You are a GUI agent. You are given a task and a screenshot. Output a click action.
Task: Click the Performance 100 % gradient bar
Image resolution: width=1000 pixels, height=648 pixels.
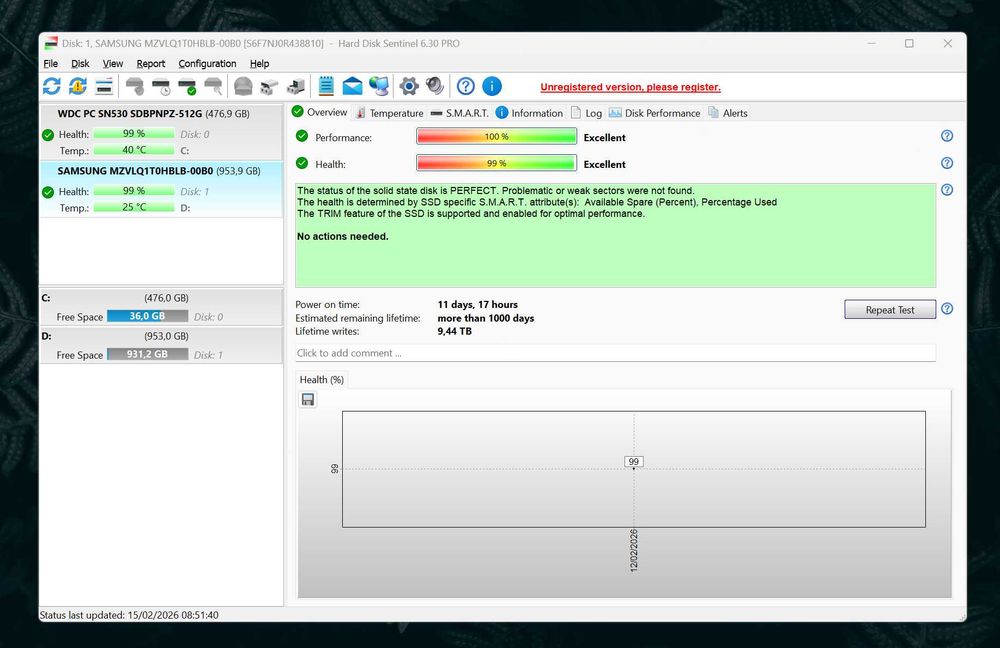[x=496, y=136]
